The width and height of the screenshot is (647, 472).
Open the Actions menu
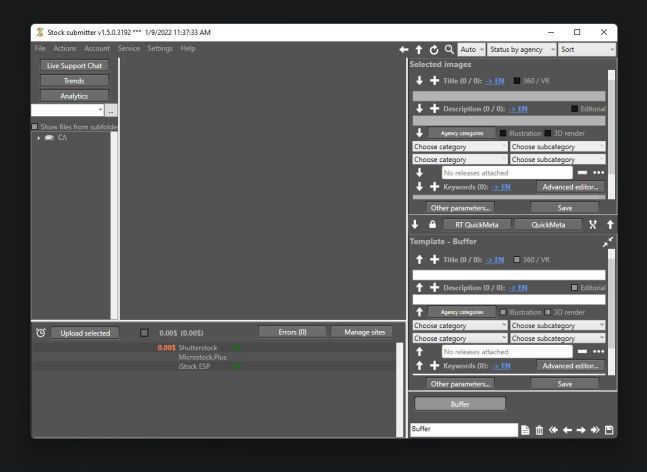tap(65, 48)
